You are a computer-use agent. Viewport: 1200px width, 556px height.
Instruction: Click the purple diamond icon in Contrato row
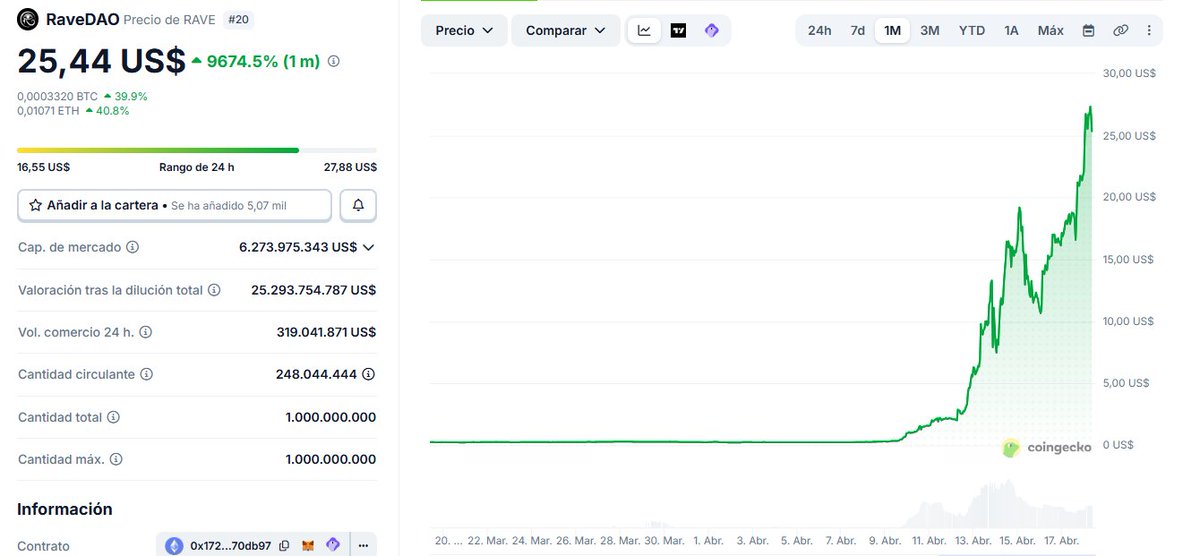333,546
